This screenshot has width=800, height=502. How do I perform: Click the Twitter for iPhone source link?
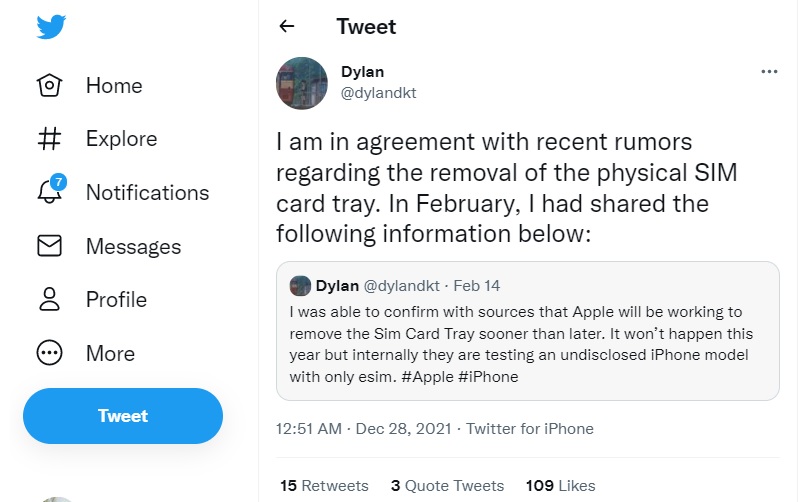click(530, 429)
